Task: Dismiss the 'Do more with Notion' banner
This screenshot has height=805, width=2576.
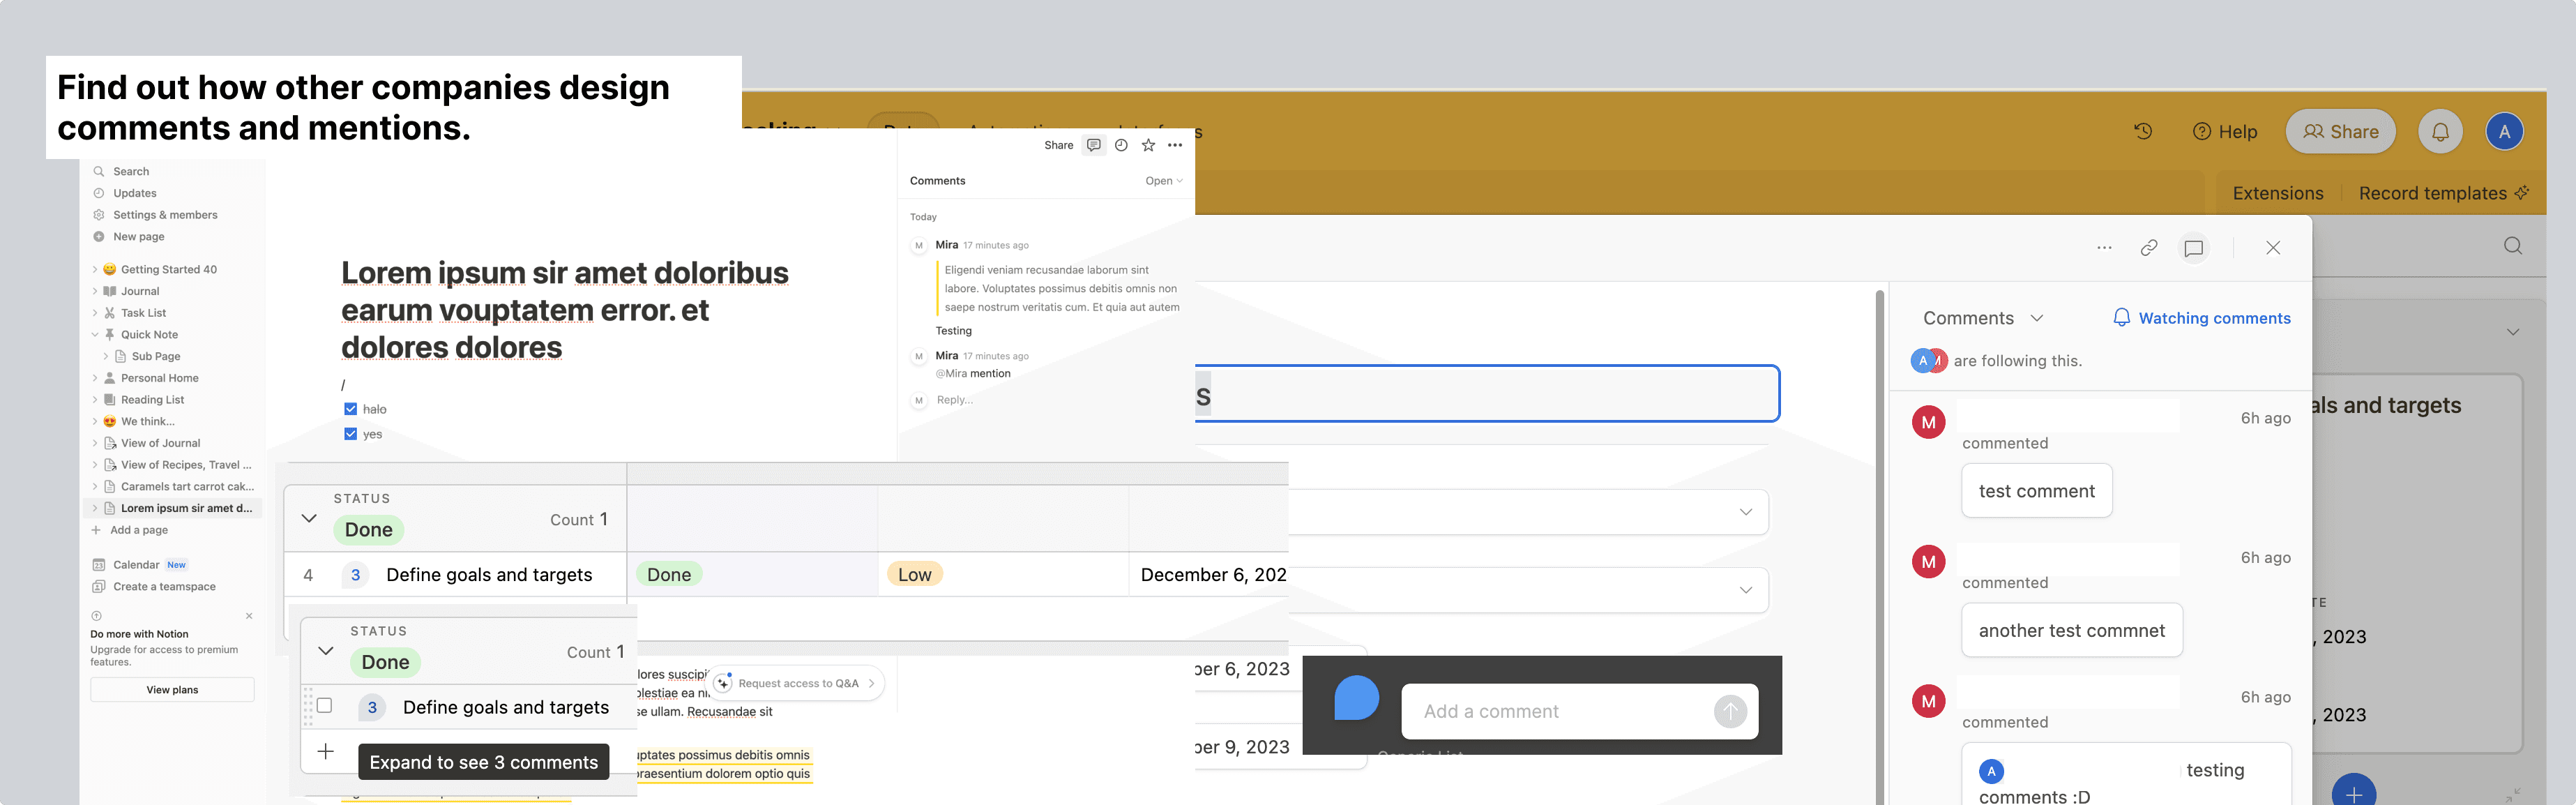Action: tap(249, 616)
